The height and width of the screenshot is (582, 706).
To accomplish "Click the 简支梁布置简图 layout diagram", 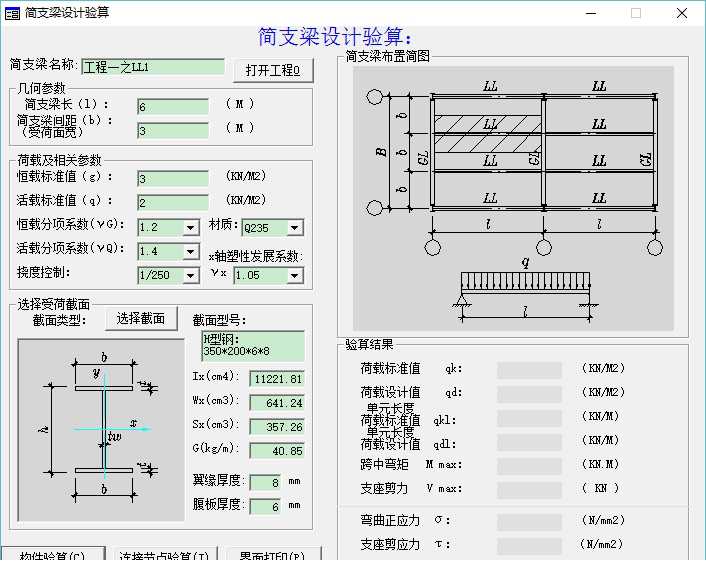I will coord(513,199).
